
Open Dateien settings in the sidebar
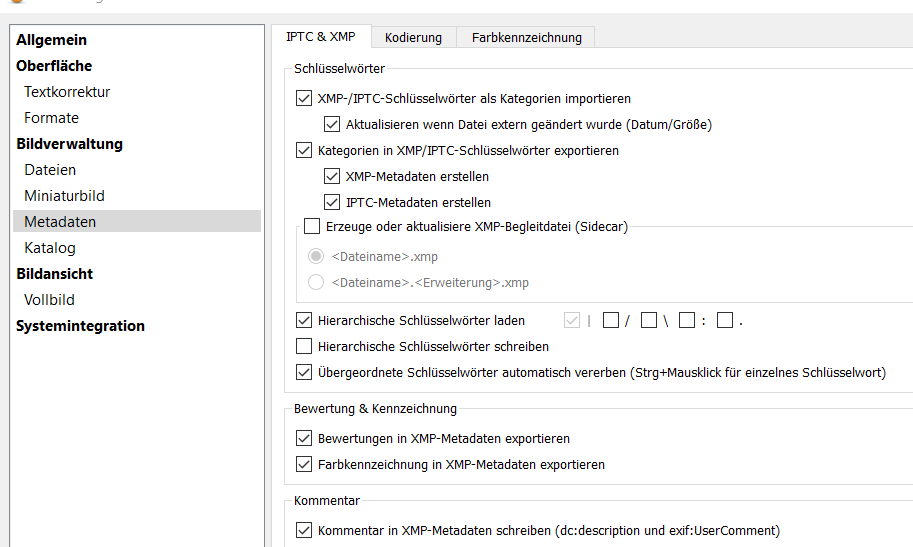(x=50, y=170)
